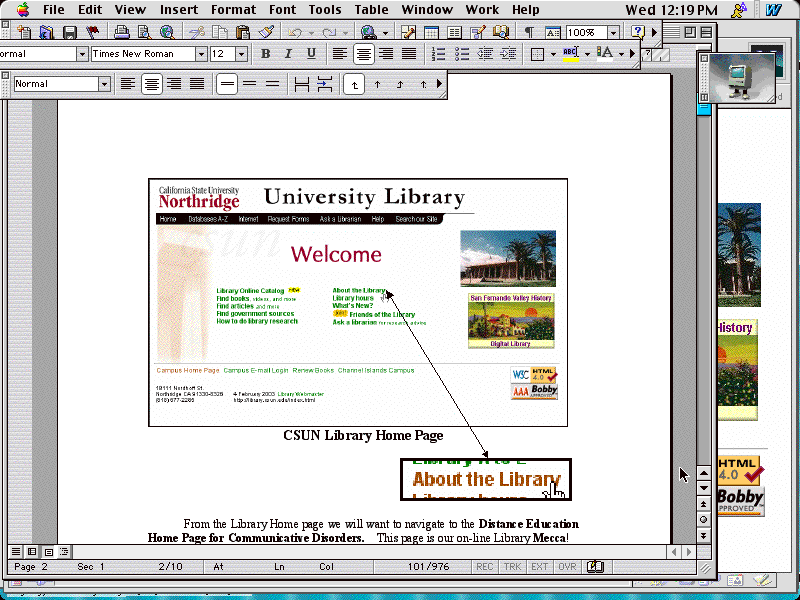This screenshot has width=800, height=600.
Task: Open the Insert menu
Action: pyautogui.click(x=179, y=10)
